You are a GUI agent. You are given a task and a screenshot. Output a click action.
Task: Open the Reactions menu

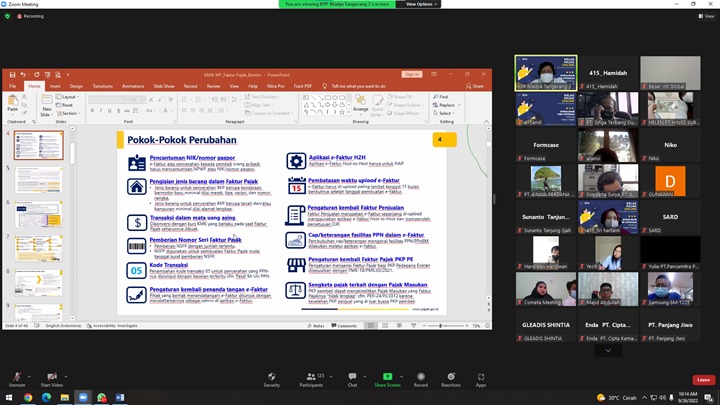451,374
